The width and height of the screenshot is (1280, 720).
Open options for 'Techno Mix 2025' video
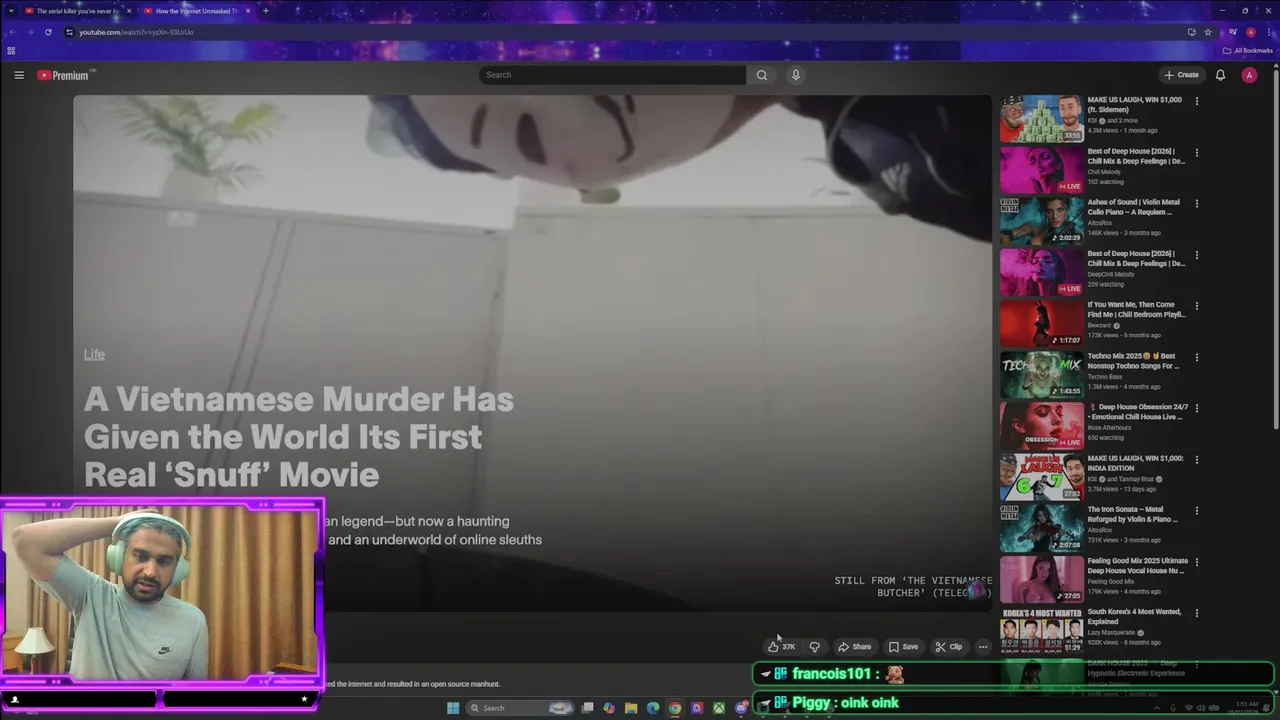click(1196, 357)
